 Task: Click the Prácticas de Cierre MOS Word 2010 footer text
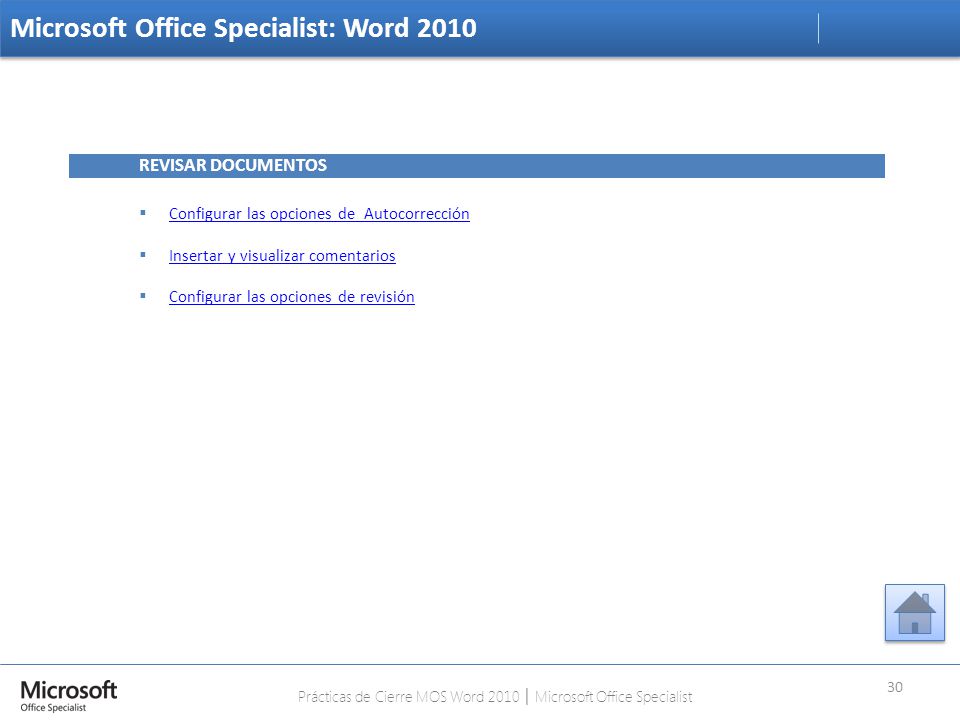(x=408, y=697)
